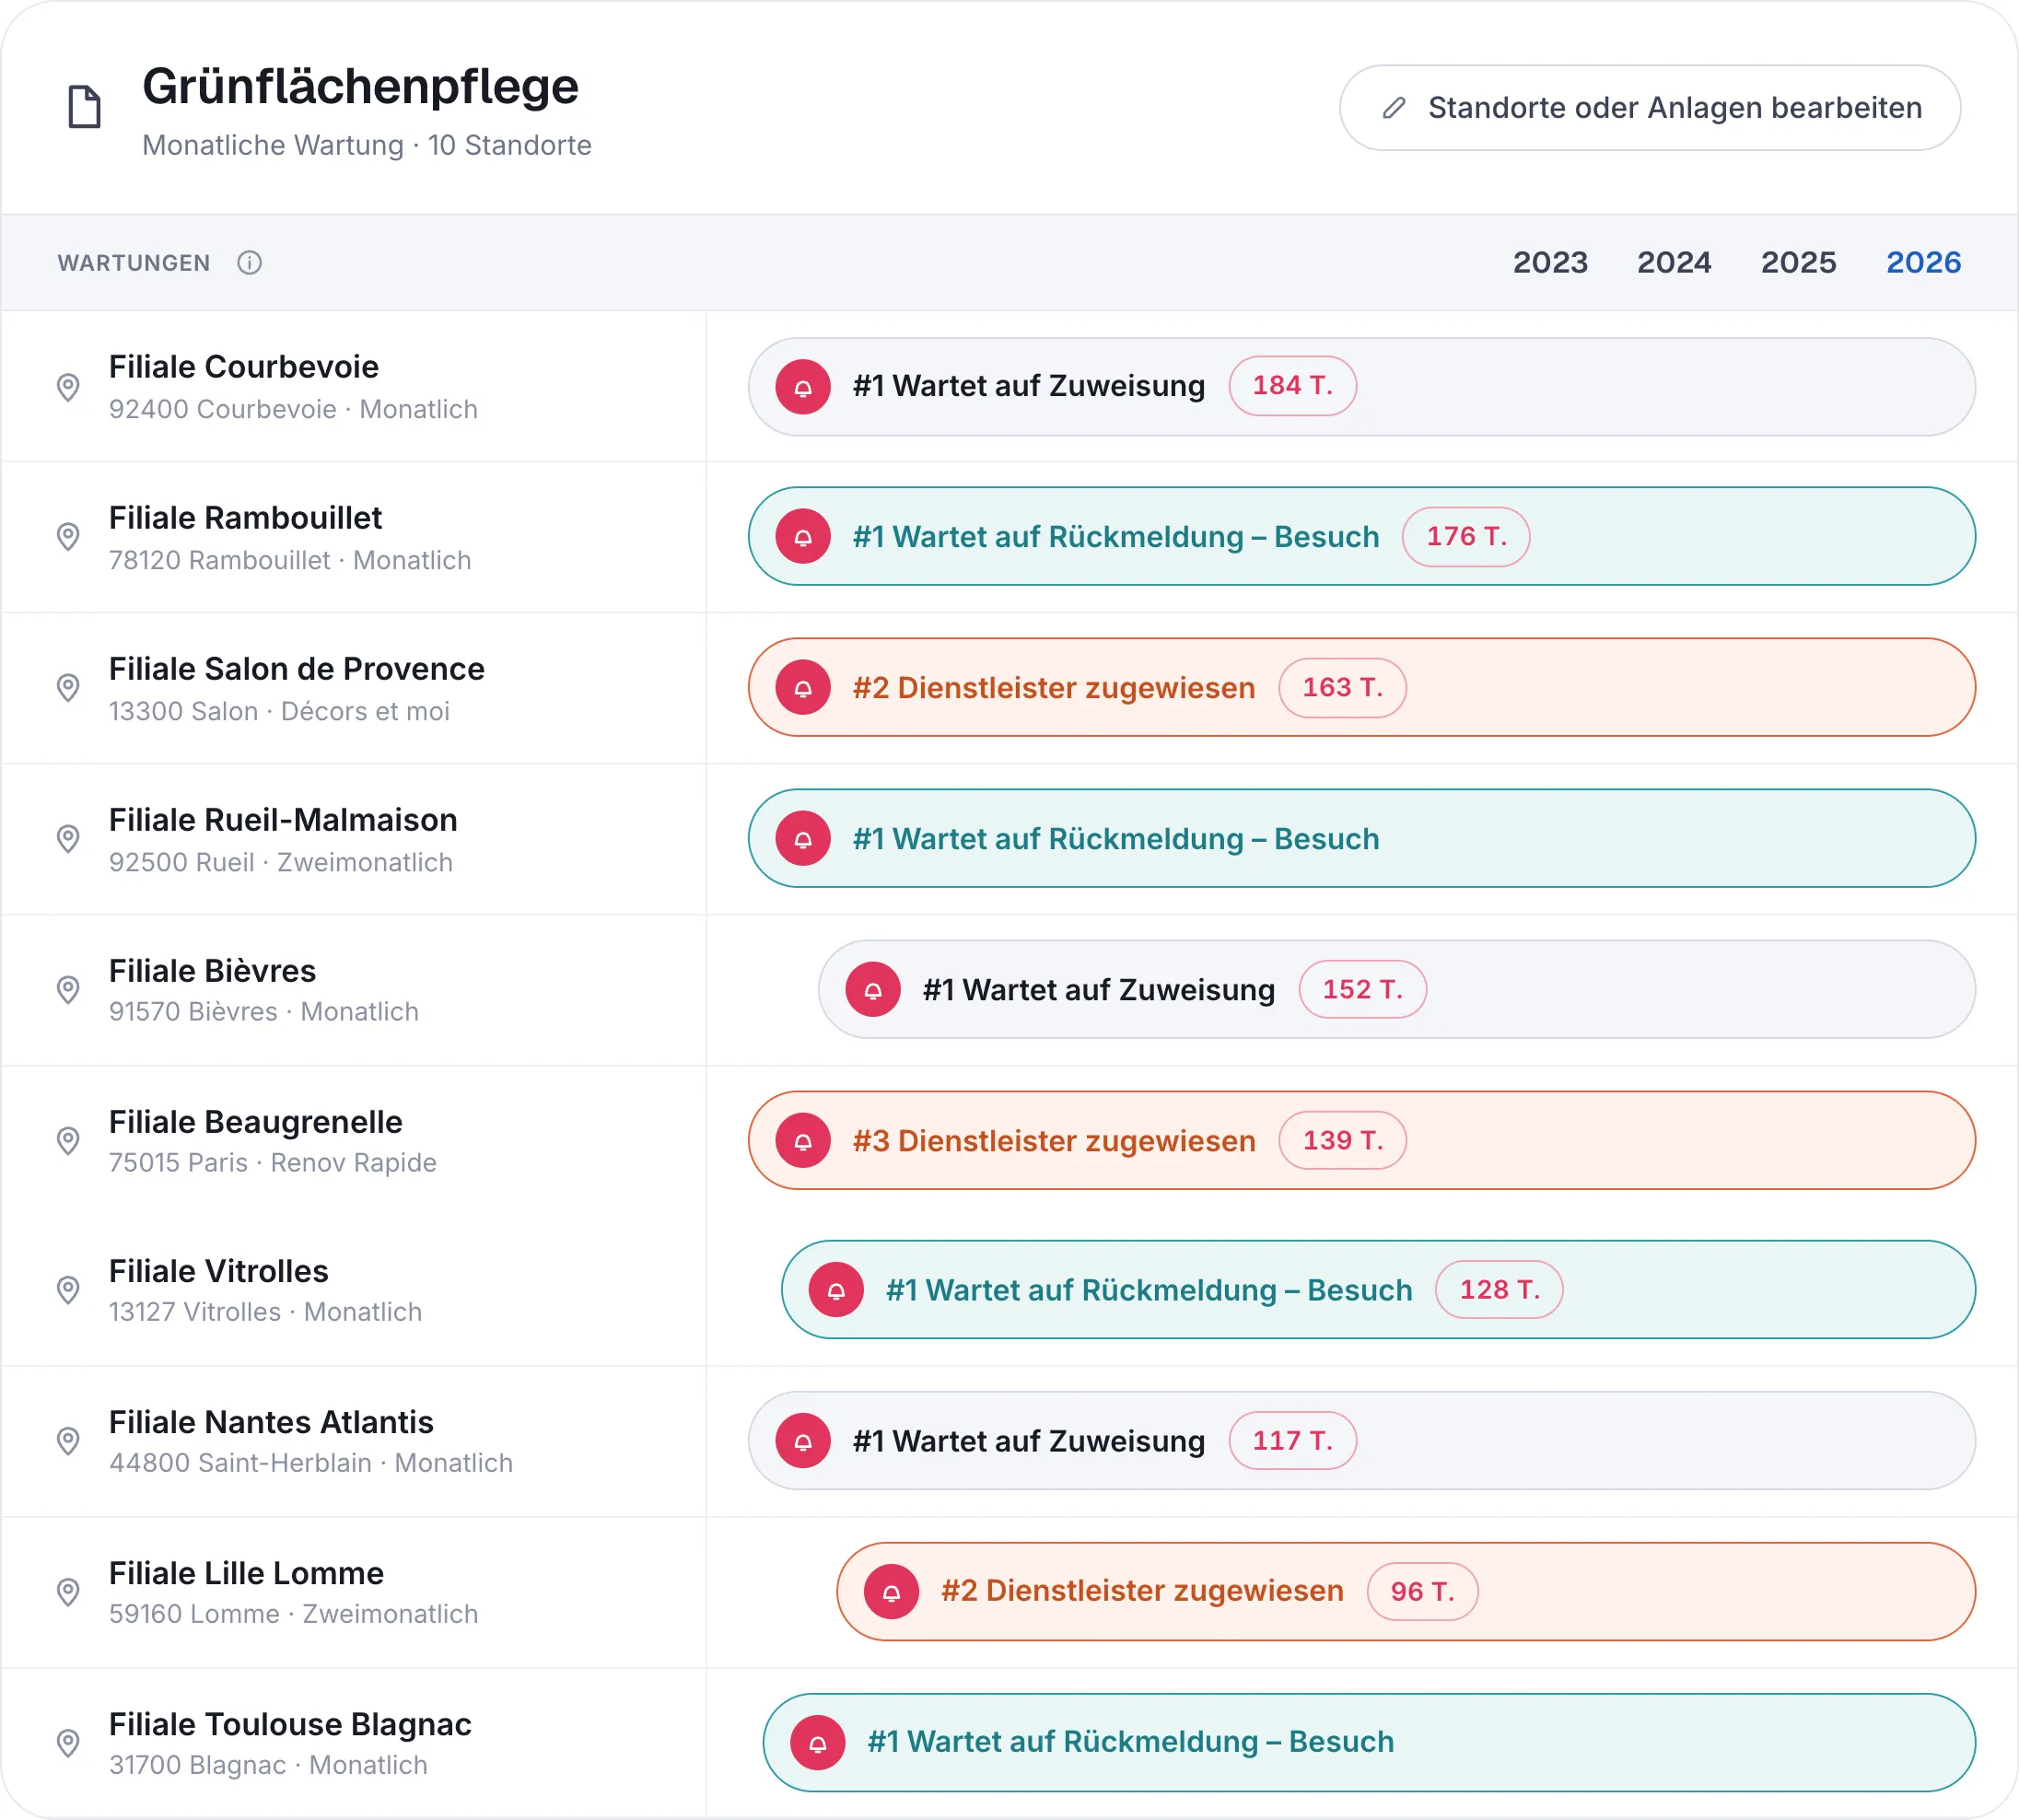Viewport: 2019px width, 1820px height.
Task: Click the "59160 Lomme · Zweimonatlich" subtitle
Action: point(293,1615)
